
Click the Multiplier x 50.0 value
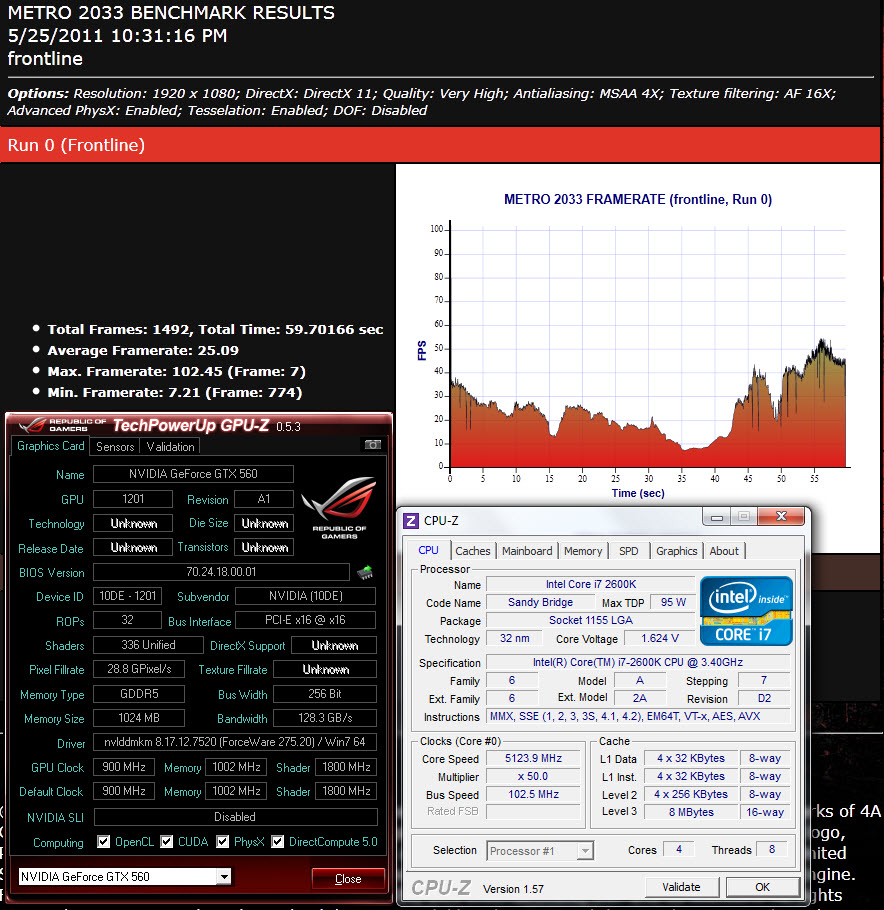[x=533, y=776]
